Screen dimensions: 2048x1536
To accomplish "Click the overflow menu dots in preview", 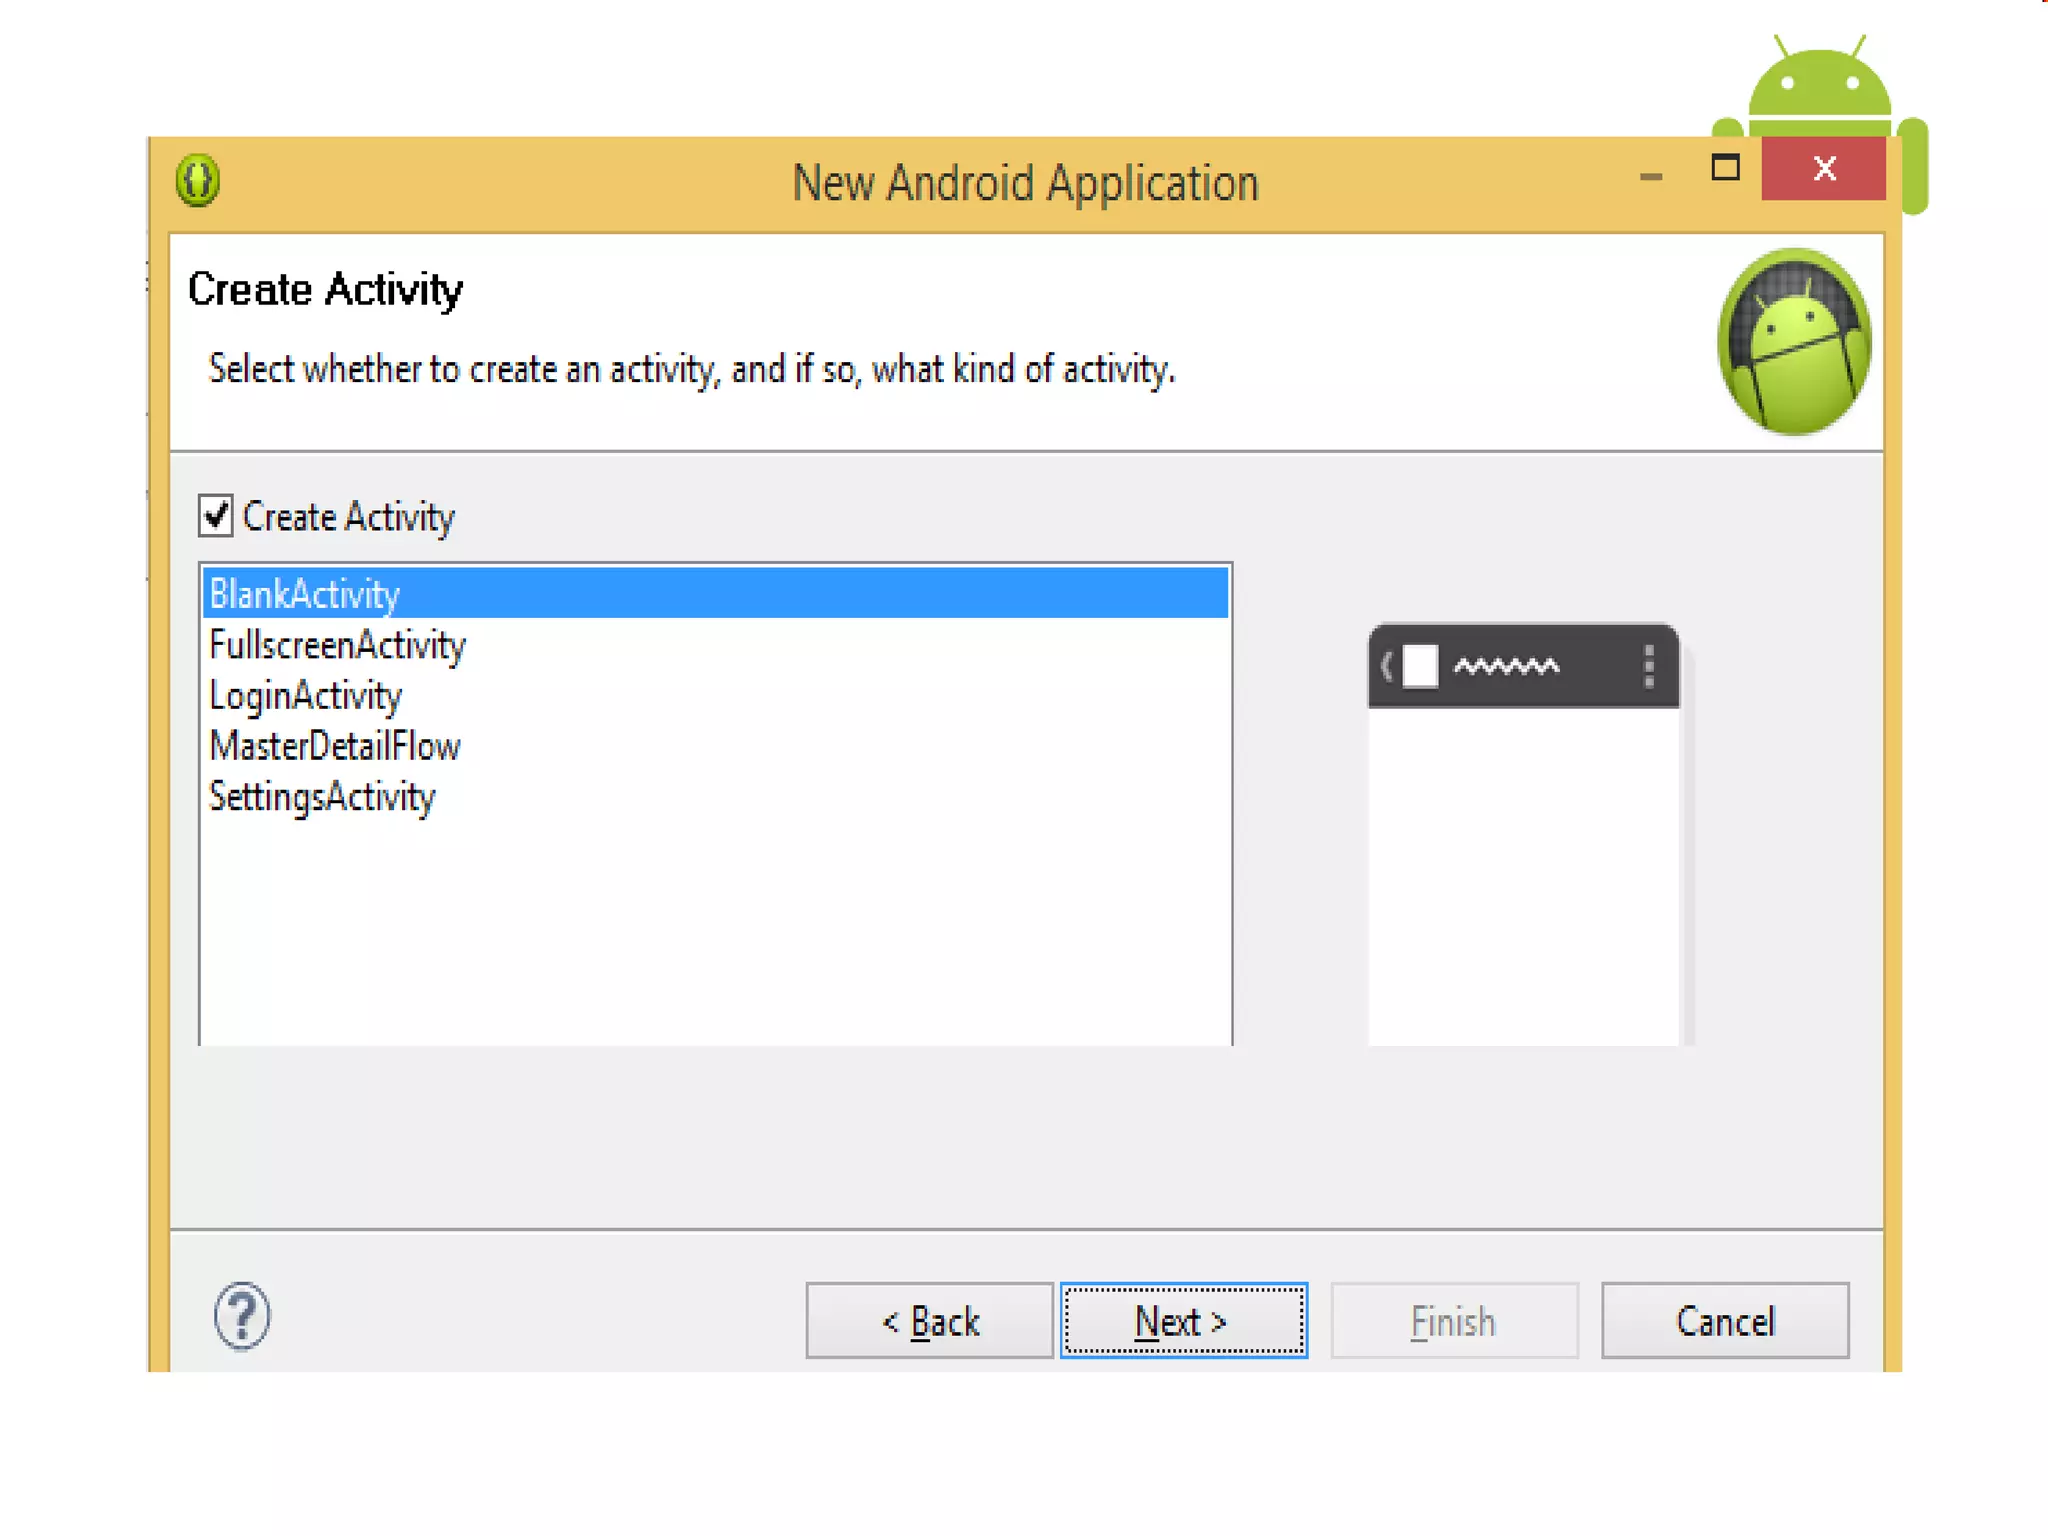I will pyautogui.click(x=1649, y=666).
